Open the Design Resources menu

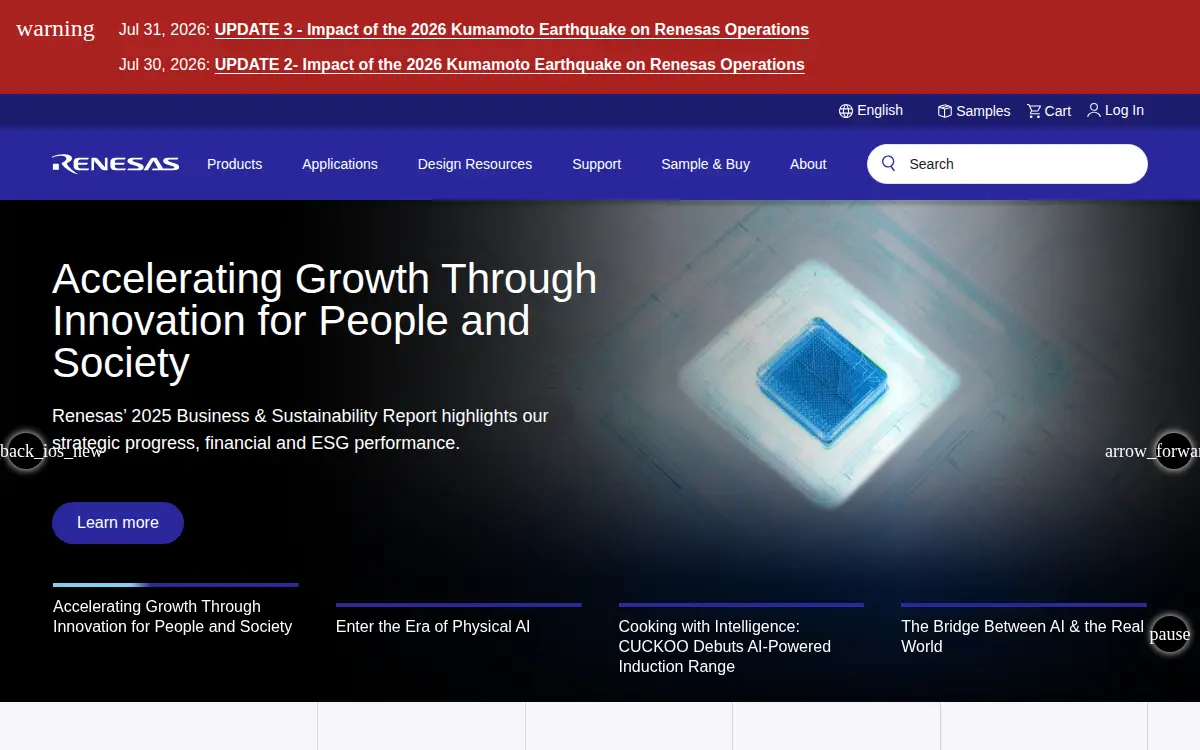[x=475, y=164]
